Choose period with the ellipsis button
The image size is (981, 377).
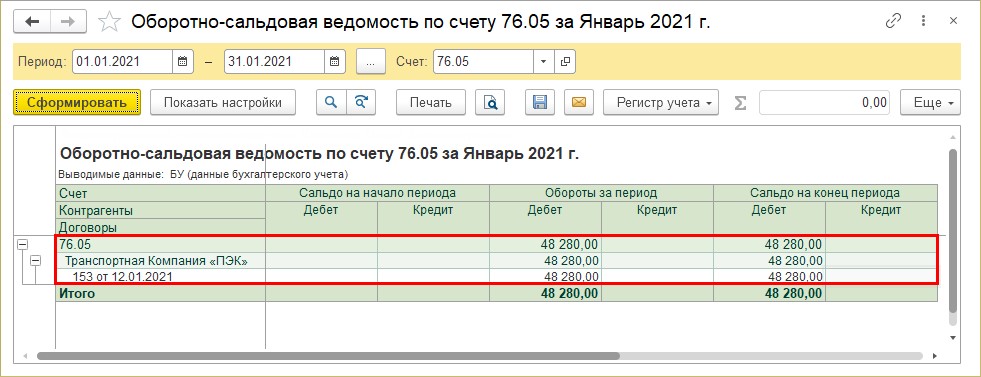(370, 62)
